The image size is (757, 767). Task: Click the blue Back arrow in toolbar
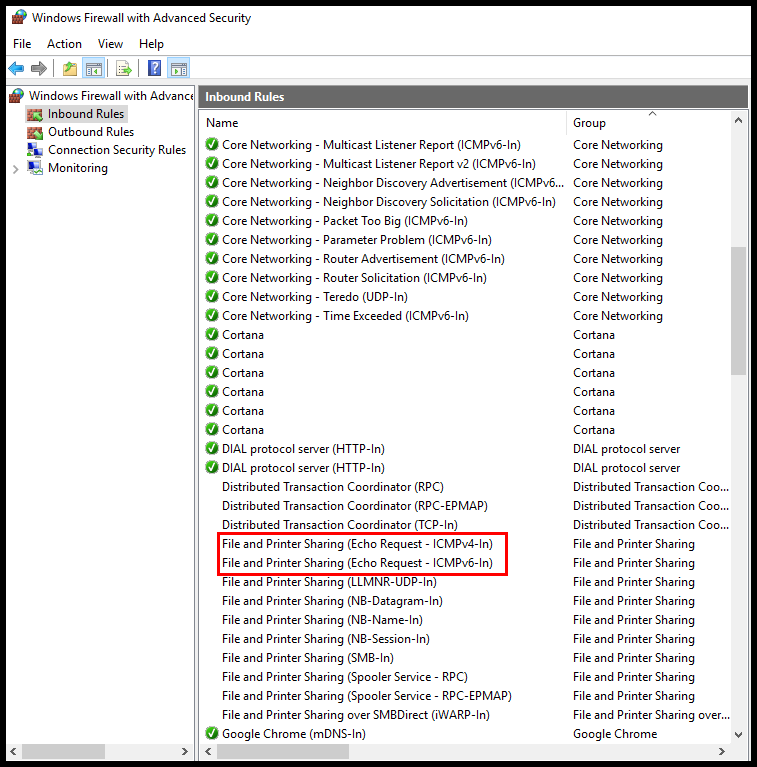pos(16,68)
